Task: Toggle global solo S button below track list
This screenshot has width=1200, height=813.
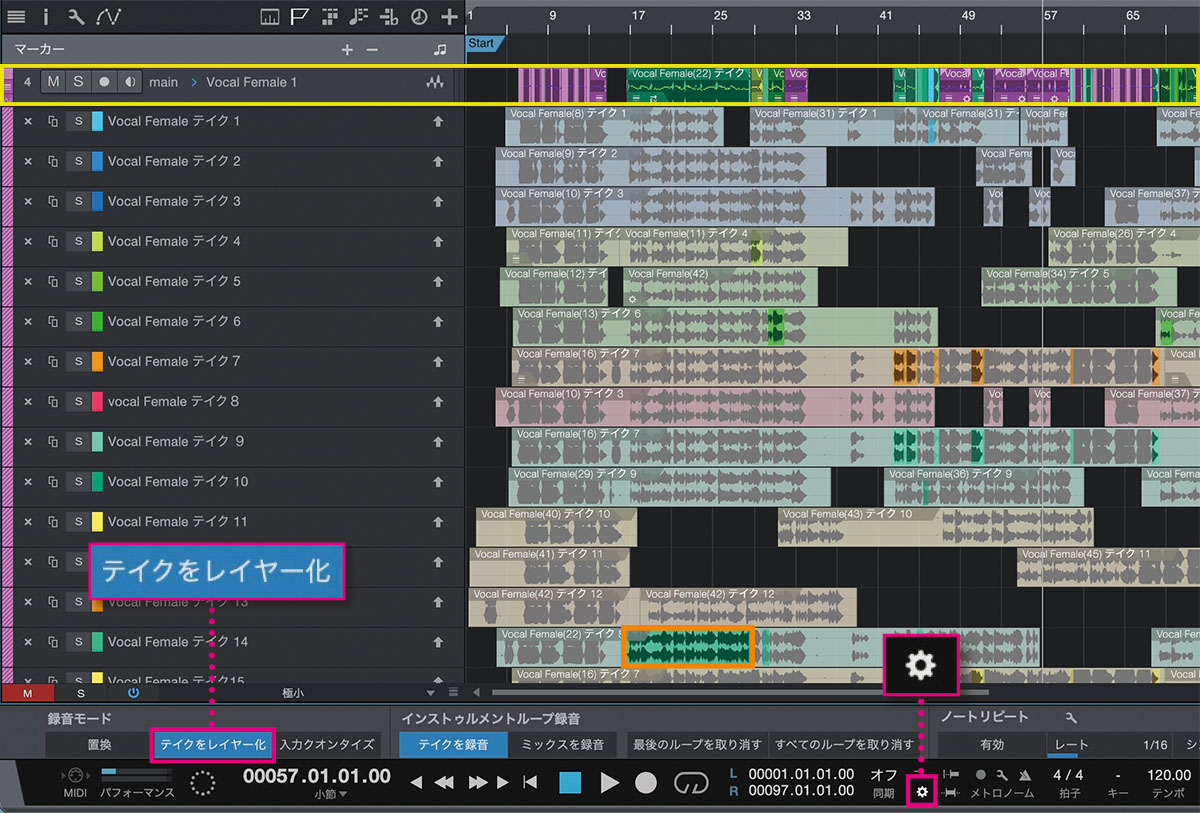Action: (x=80, y=692)
